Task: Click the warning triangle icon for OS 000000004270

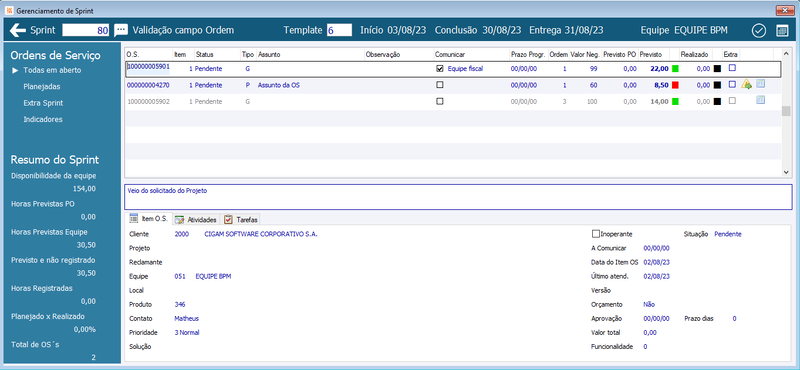Action: [746, 85]
